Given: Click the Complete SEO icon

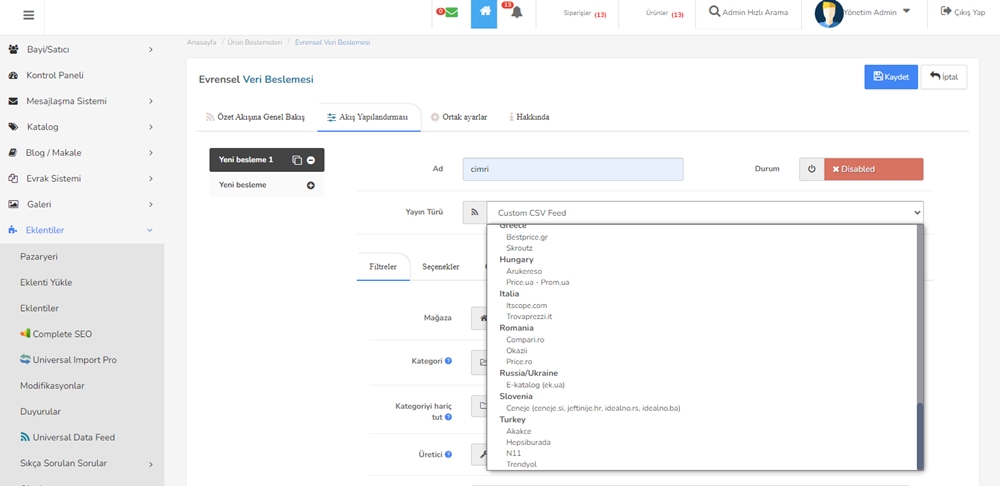Looking at the screenshot, I should [26, 334].
